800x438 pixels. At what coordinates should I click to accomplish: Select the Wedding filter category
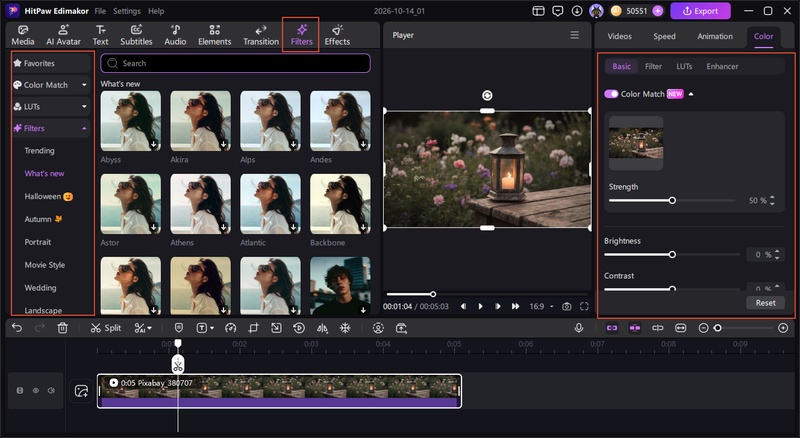[x=40, y=288]
